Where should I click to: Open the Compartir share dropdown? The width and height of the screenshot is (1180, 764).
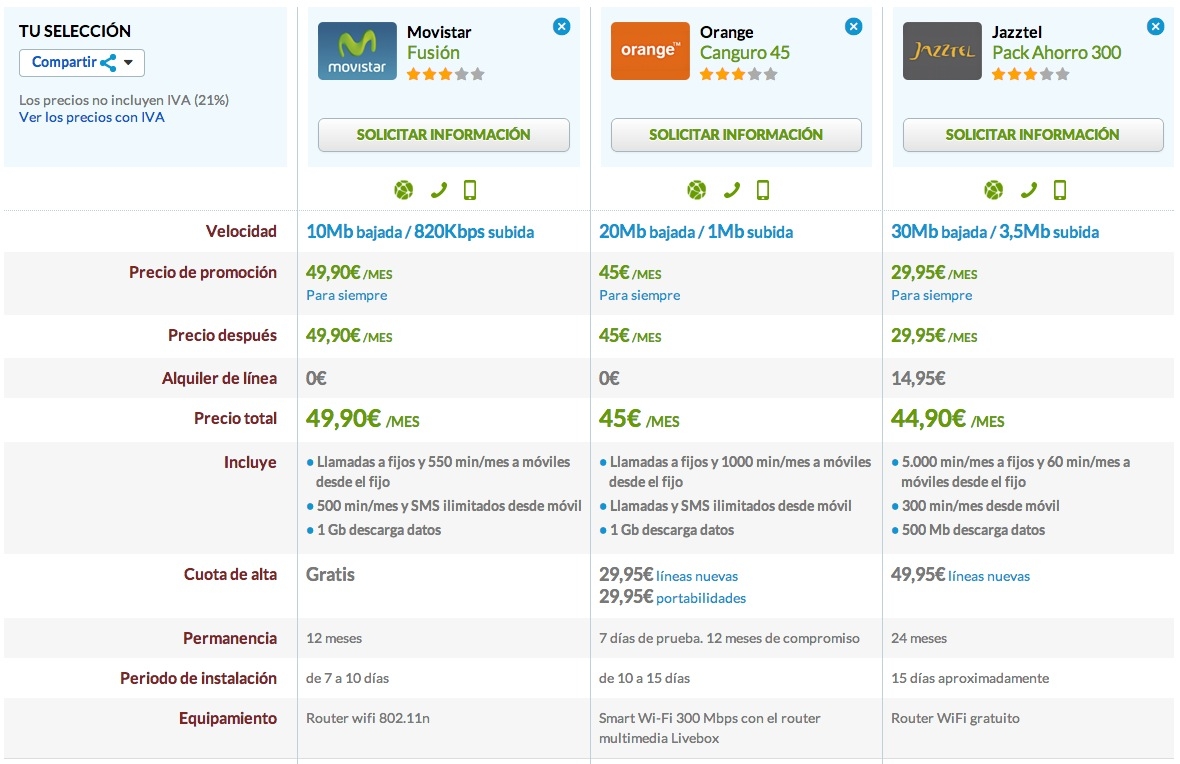coord(81,62)
